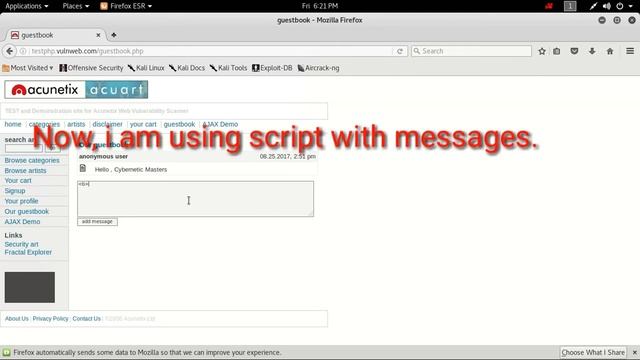Image resolution: width=640 pixels, height=360 pixels.
Task: Open artists nav link
Action: 76,124
